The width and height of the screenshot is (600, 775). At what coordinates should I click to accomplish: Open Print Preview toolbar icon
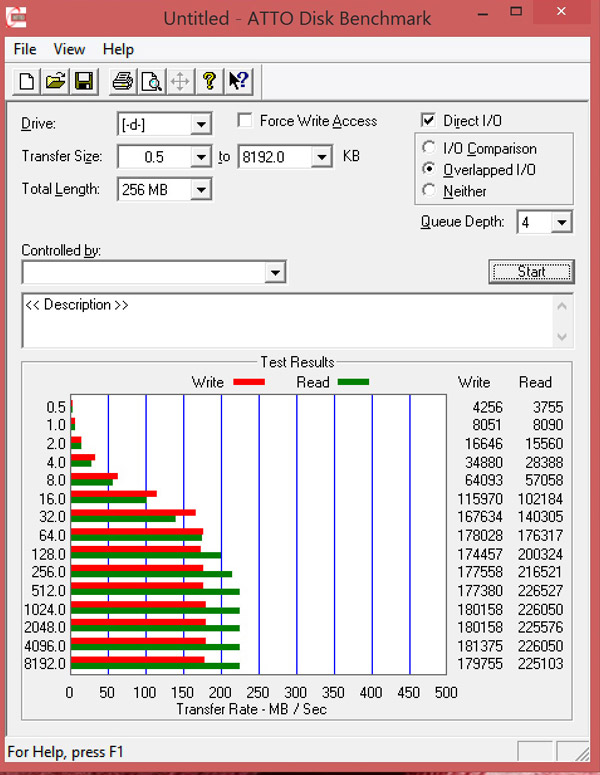[151, 82]
